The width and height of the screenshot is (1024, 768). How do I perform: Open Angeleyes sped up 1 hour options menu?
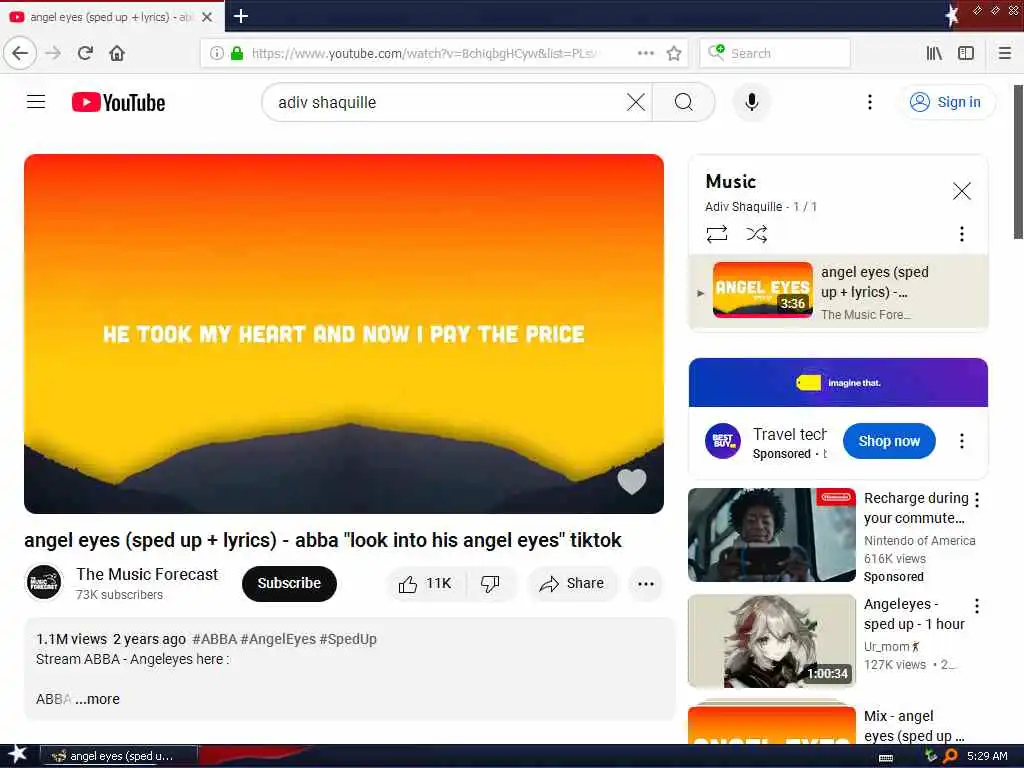coord(977,606)
